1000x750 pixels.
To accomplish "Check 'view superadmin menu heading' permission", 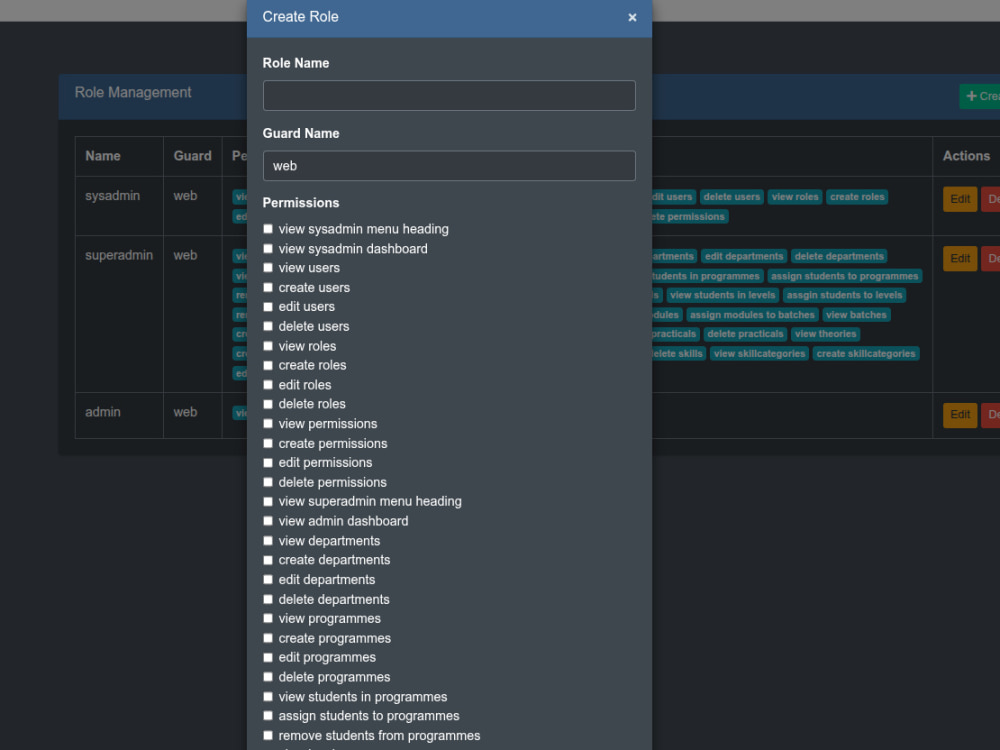I will click(268, 502).
